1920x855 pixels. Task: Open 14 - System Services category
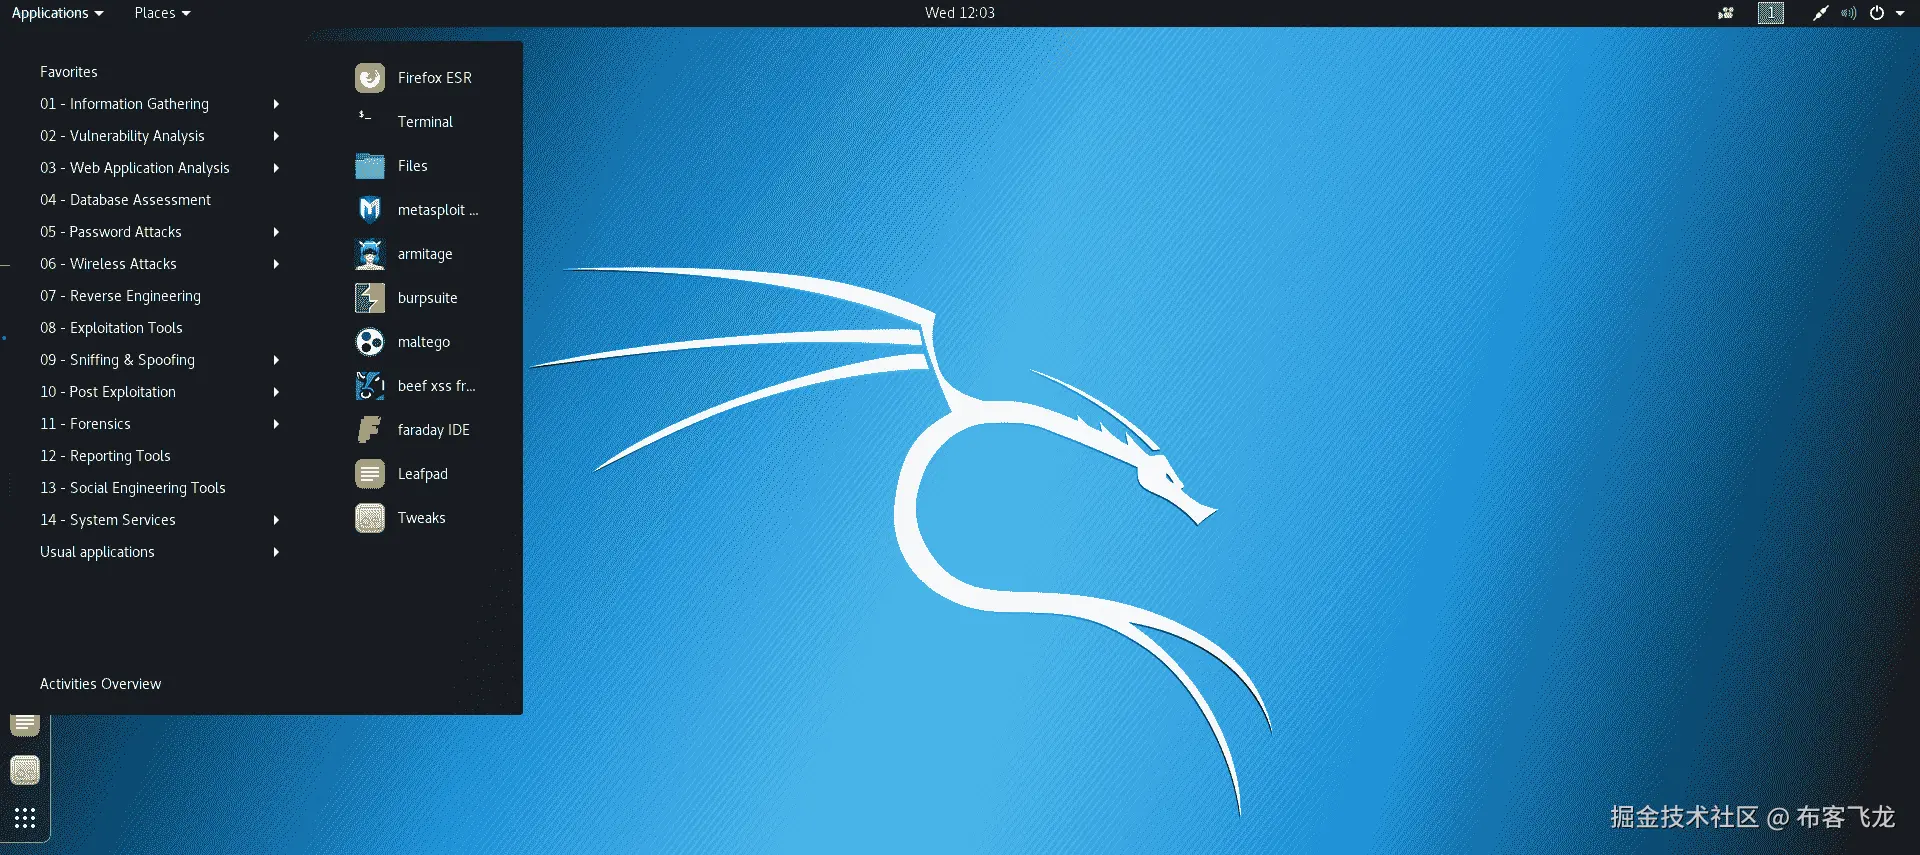pos(108,520)
